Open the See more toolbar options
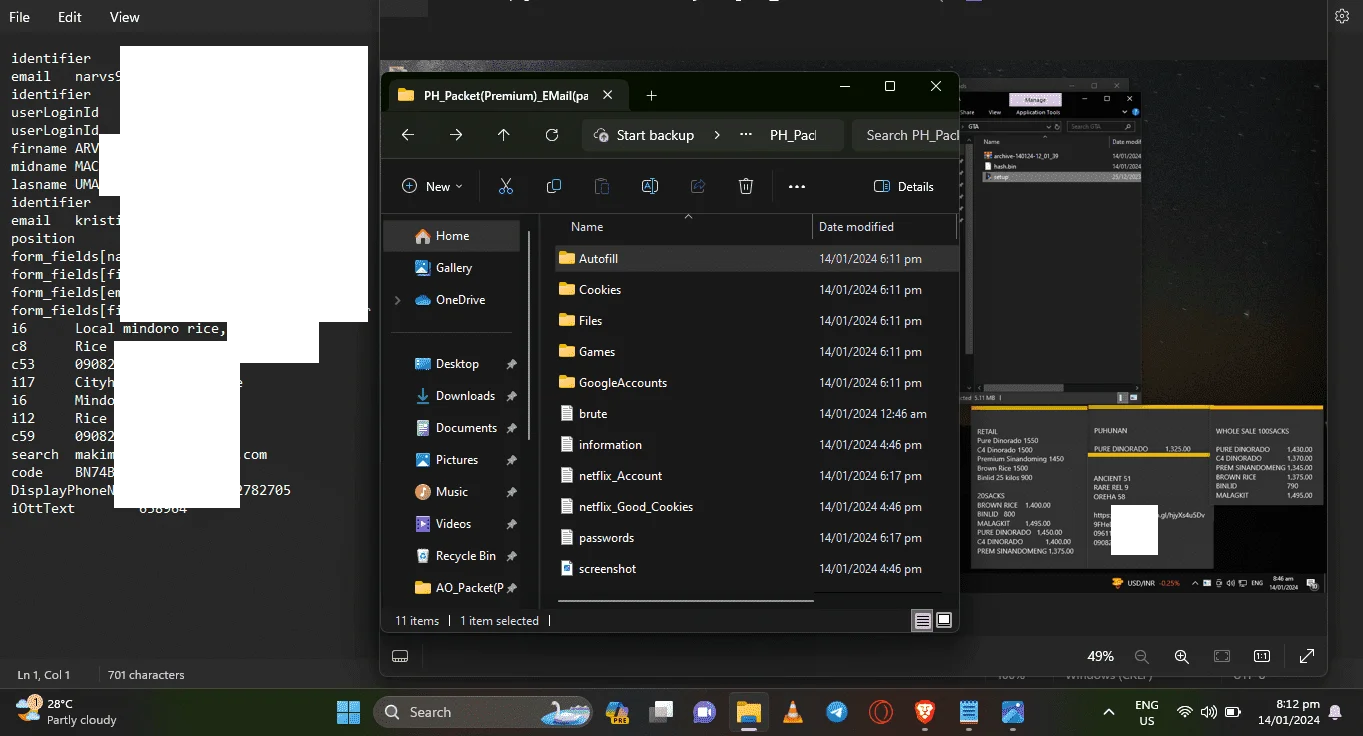The width and height of the screenshot is (1363, 736). [x=797, y=186]
